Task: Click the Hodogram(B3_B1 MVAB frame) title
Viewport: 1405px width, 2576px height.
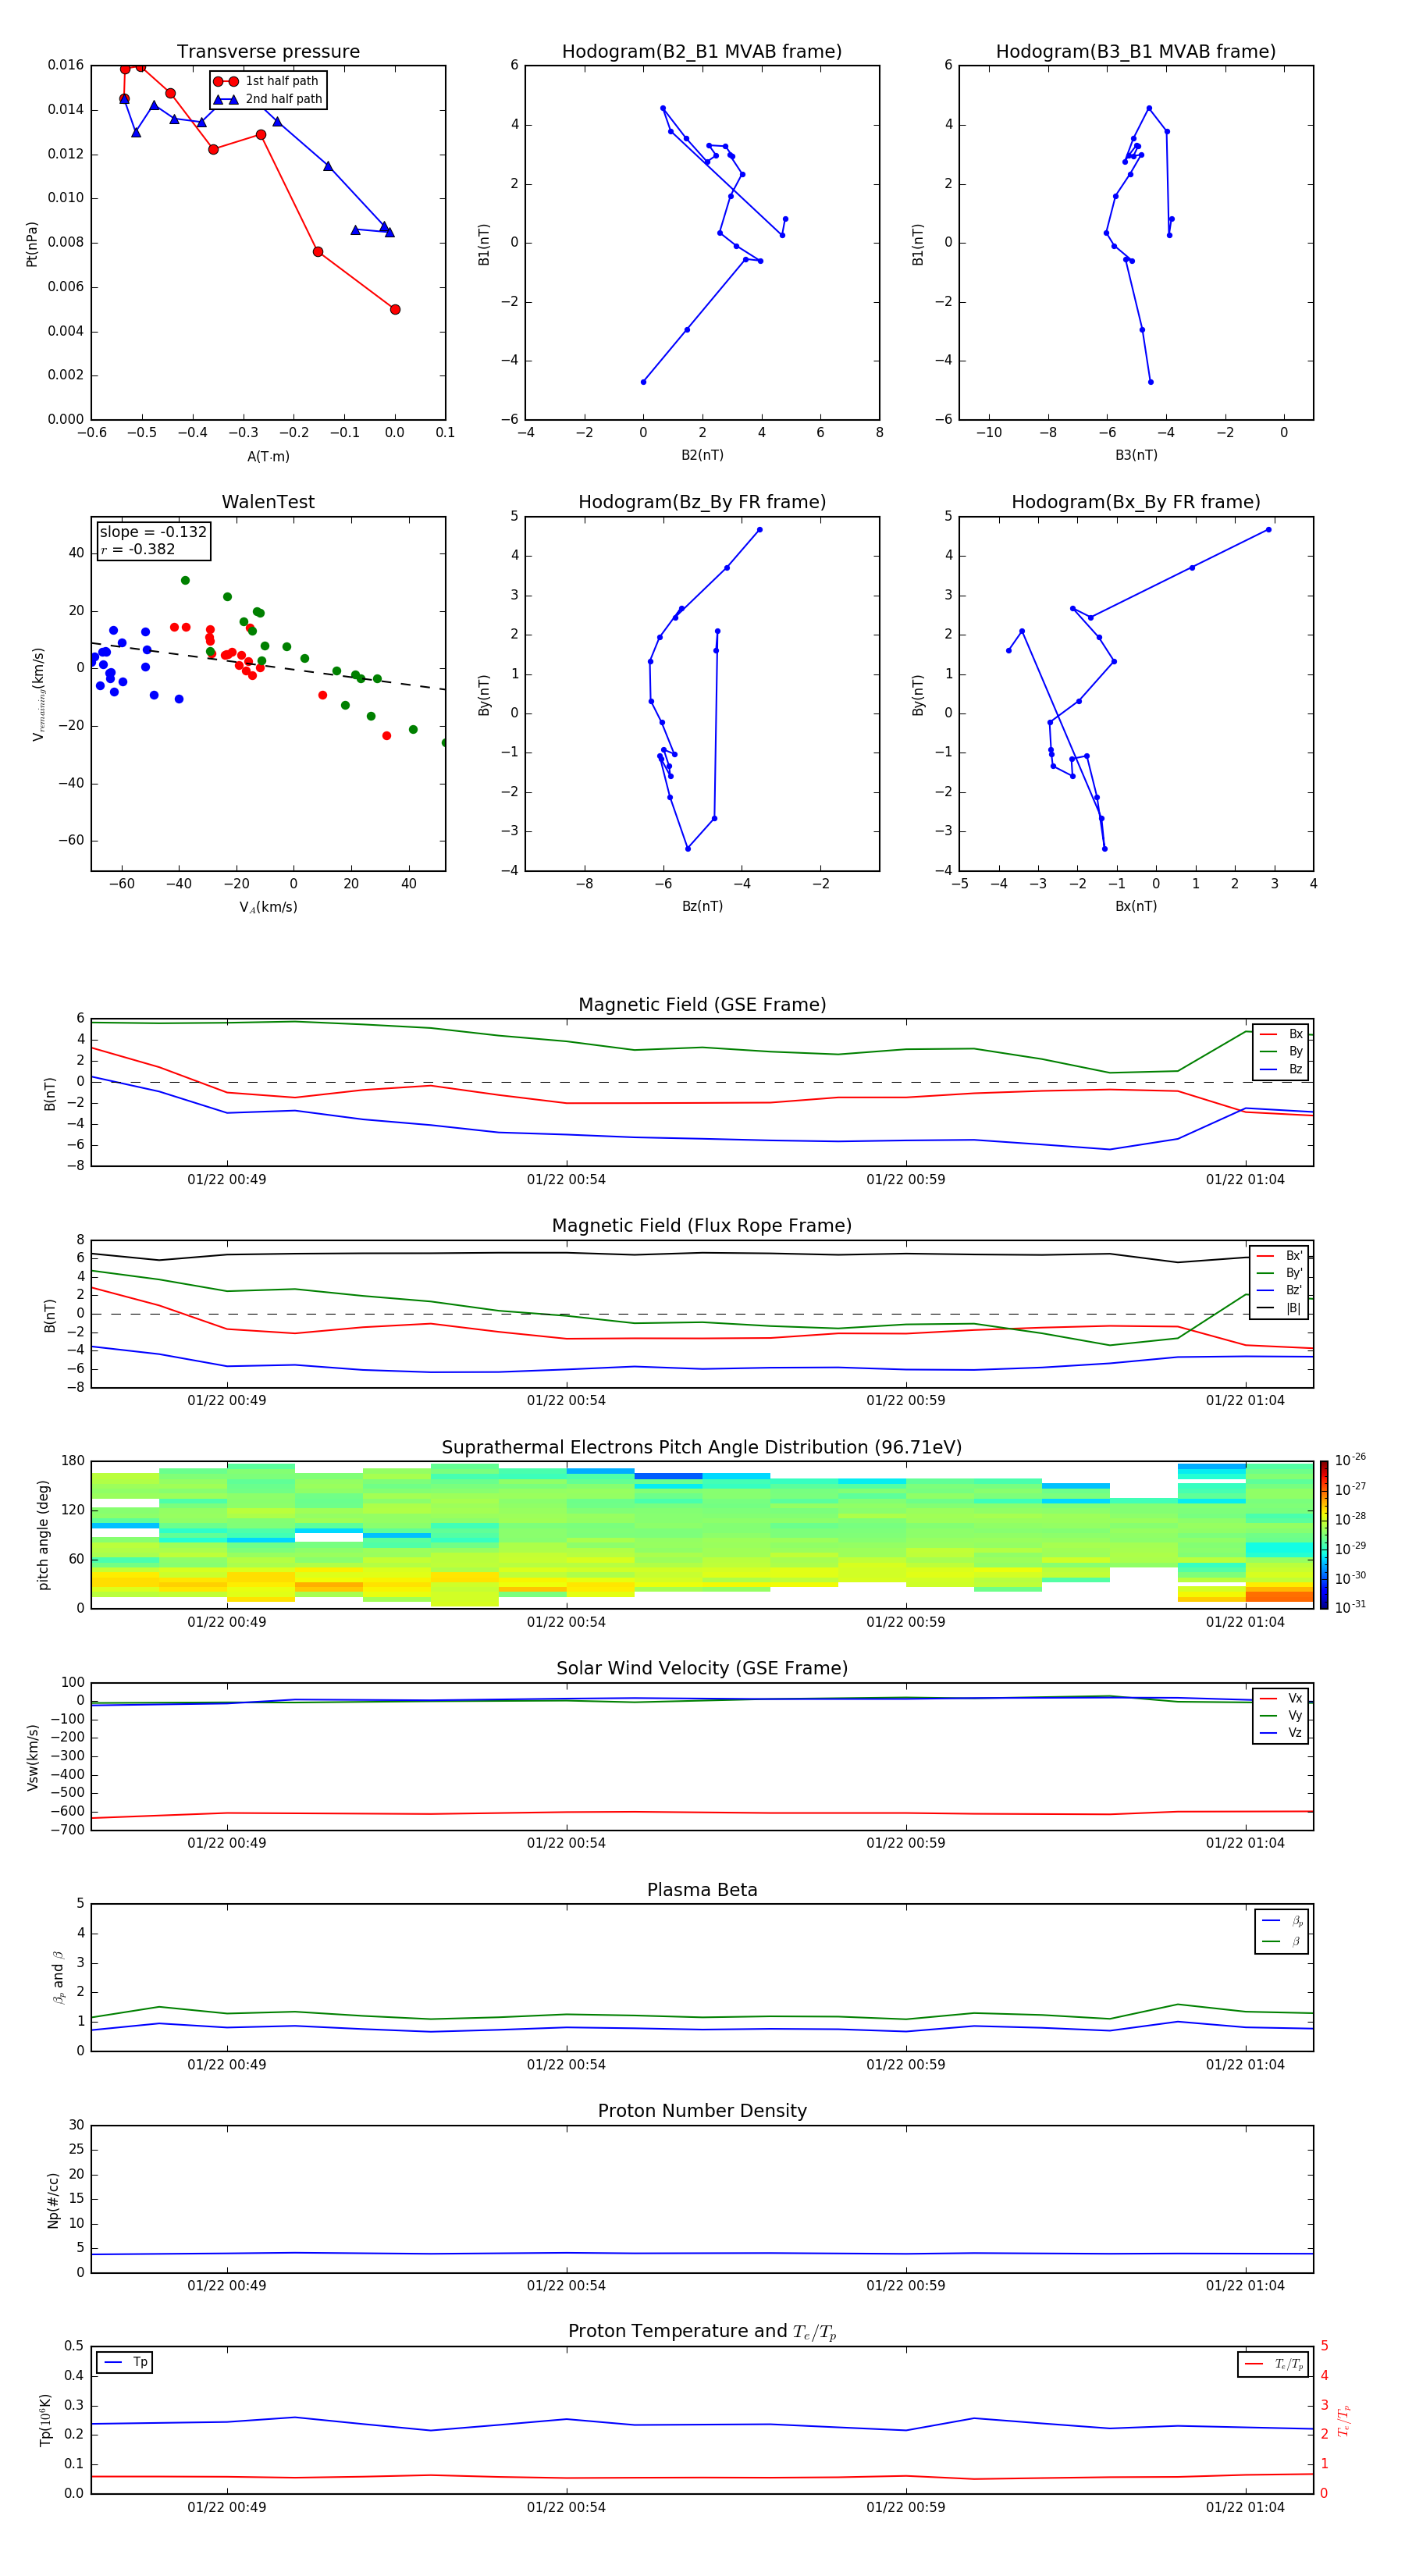Action: click(x=1135, y=52)
